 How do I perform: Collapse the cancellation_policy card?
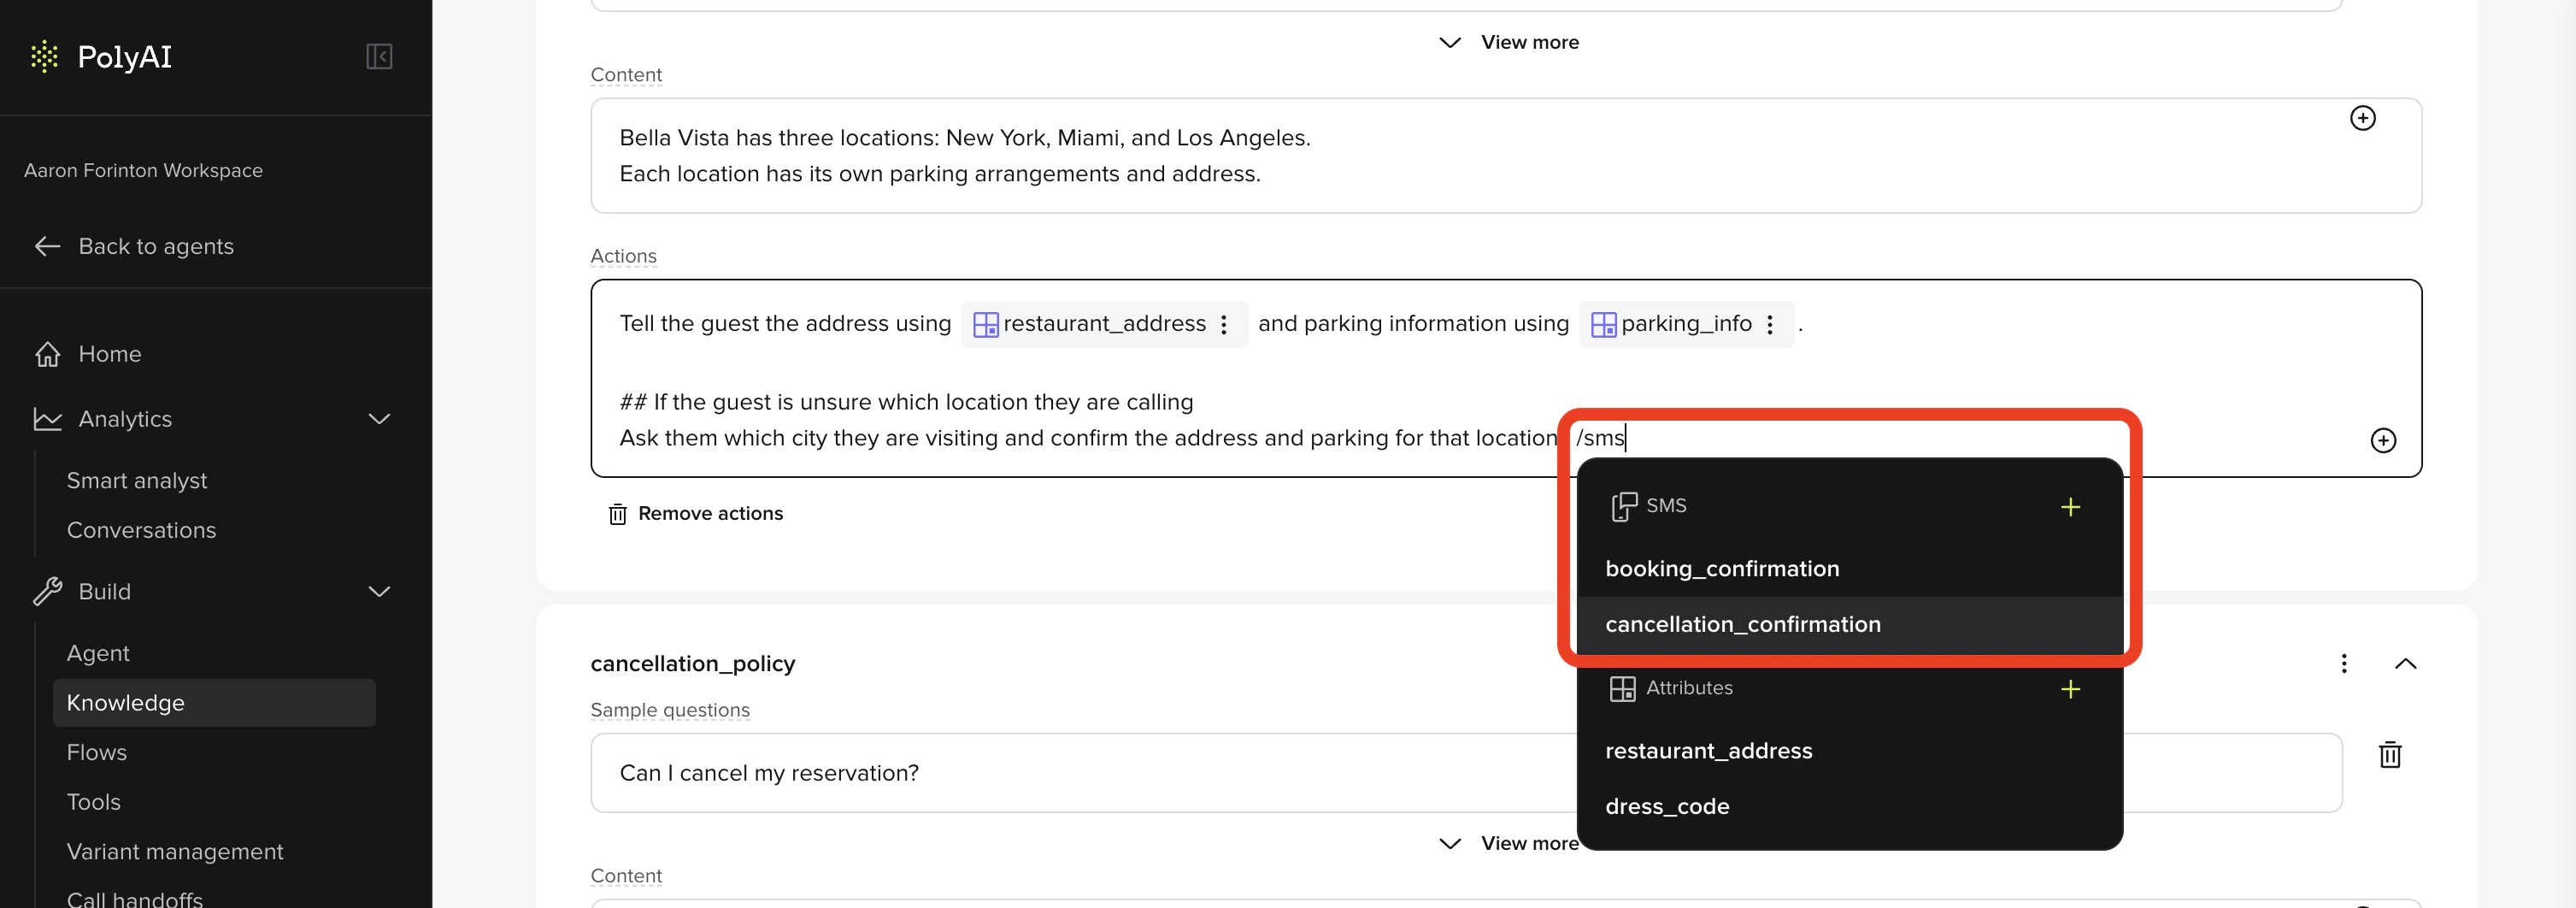pos(2407,663)
